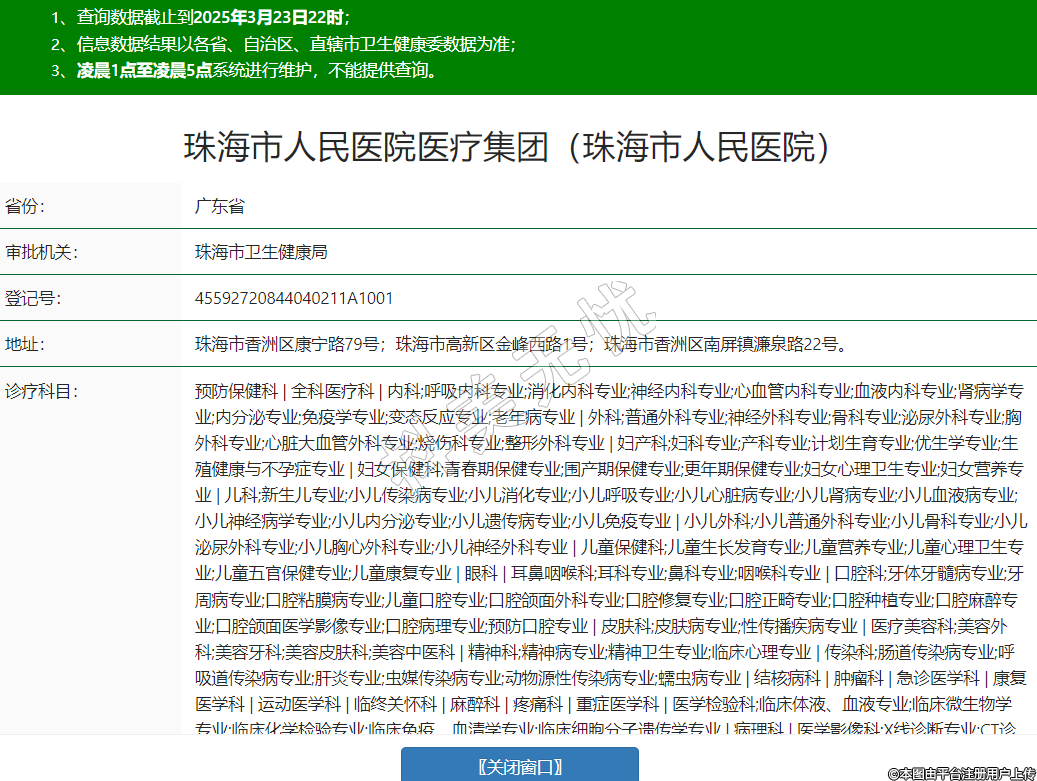Select the 省份 field label
This screenshot has width=1037, height=781.
[26, 207]
